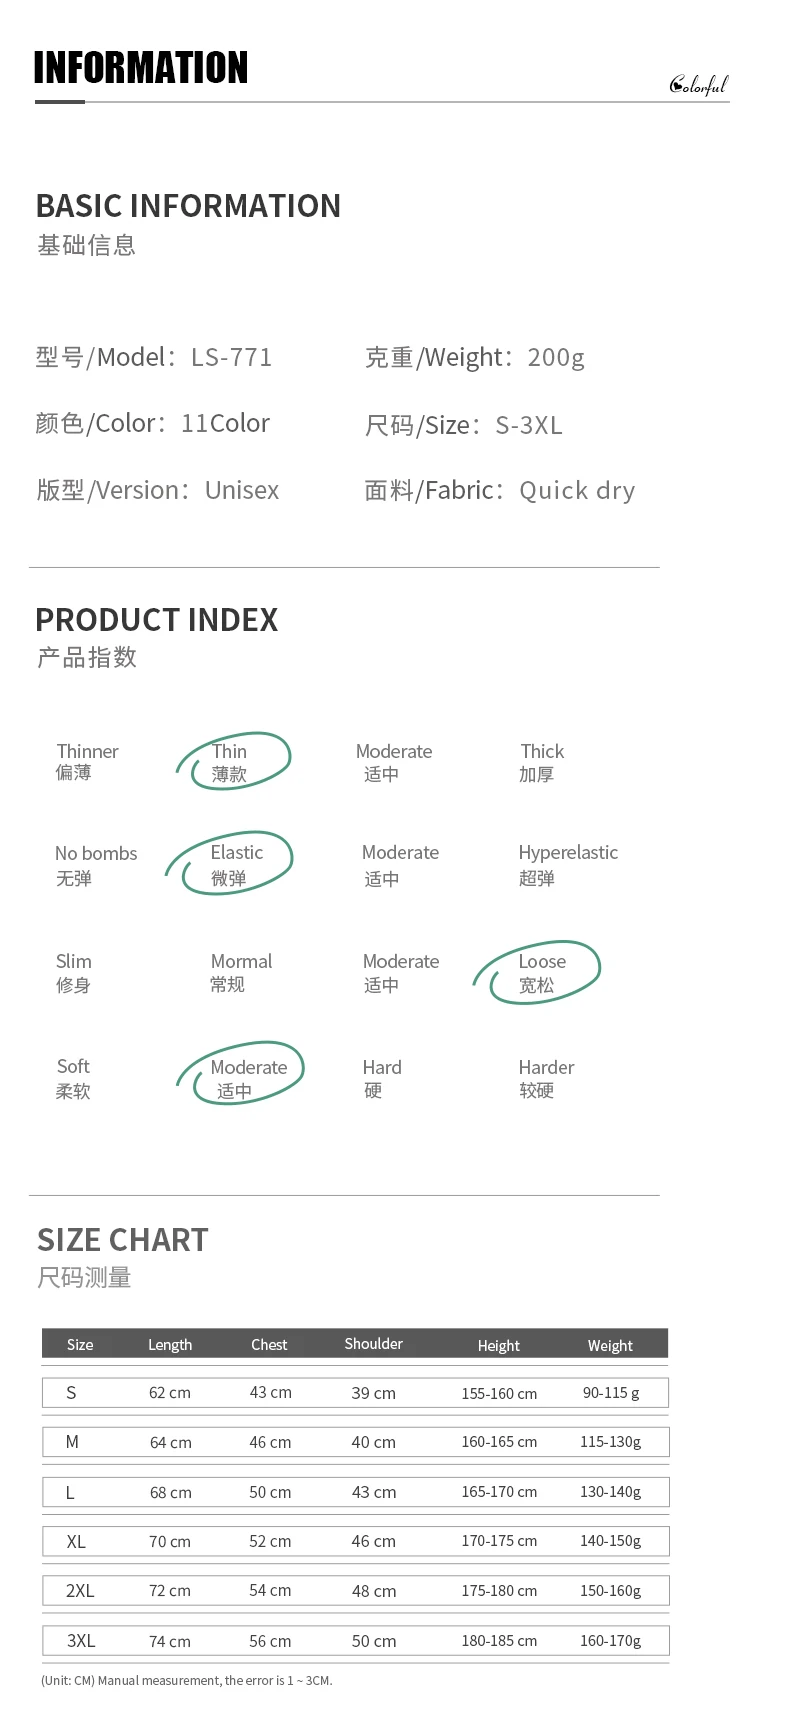Click the Shoulder column header
The width and height of the screenshot is (790, 1718).
point(373,1344)
